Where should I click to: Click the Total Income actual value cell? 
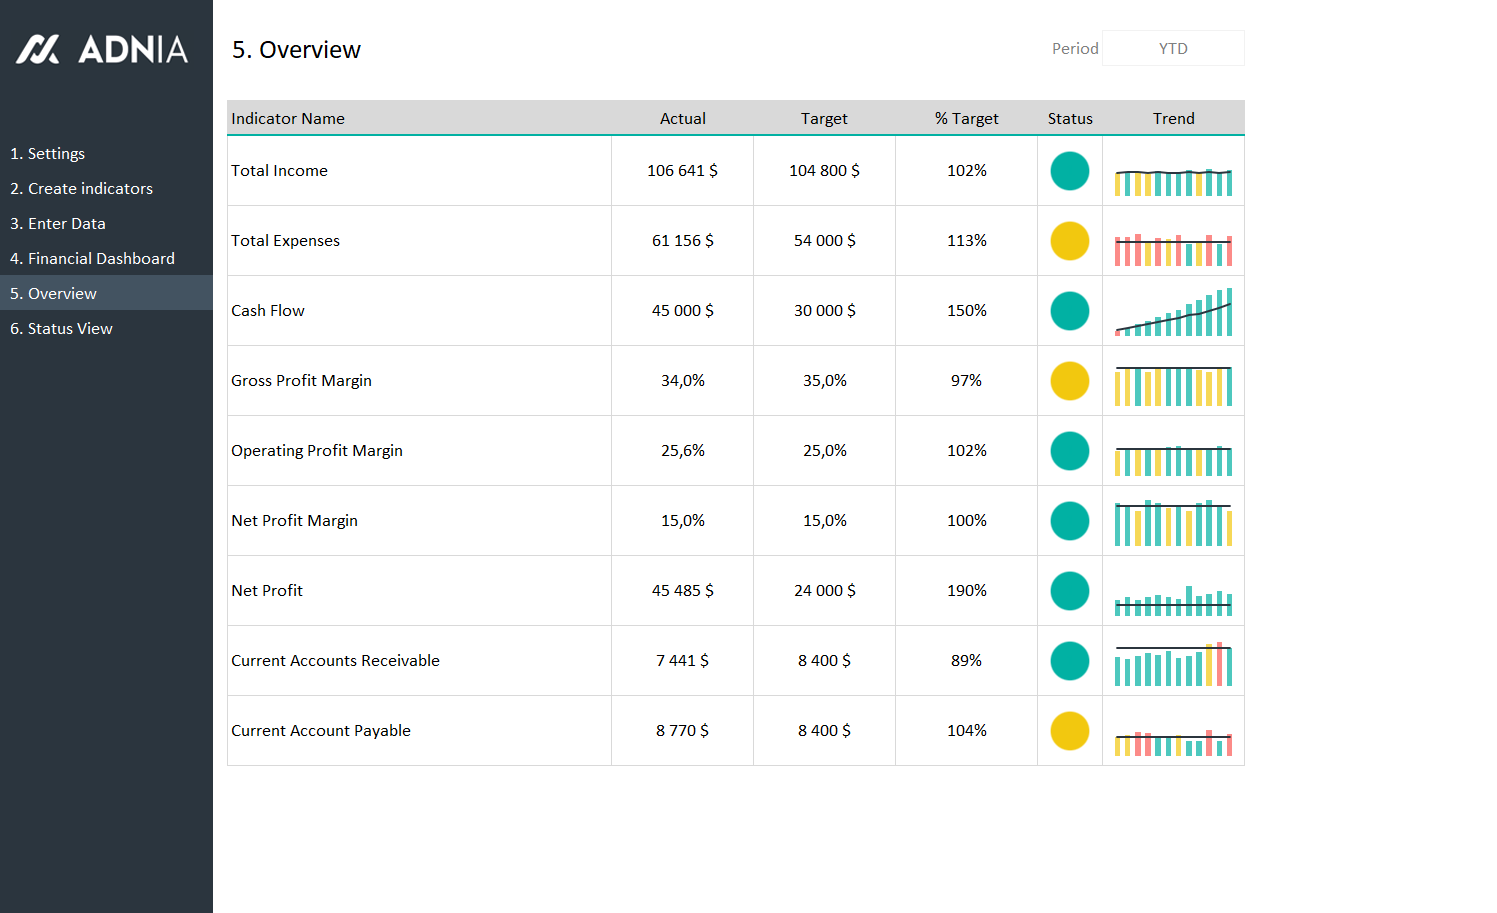point(682,171)
